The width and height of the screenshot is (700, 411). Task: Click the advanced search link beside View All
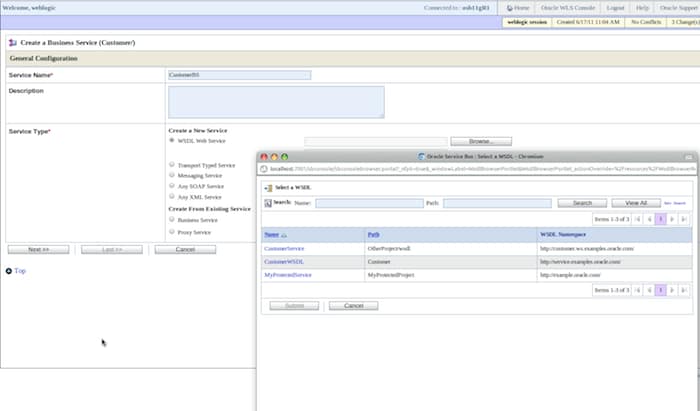tap(675, 203)
